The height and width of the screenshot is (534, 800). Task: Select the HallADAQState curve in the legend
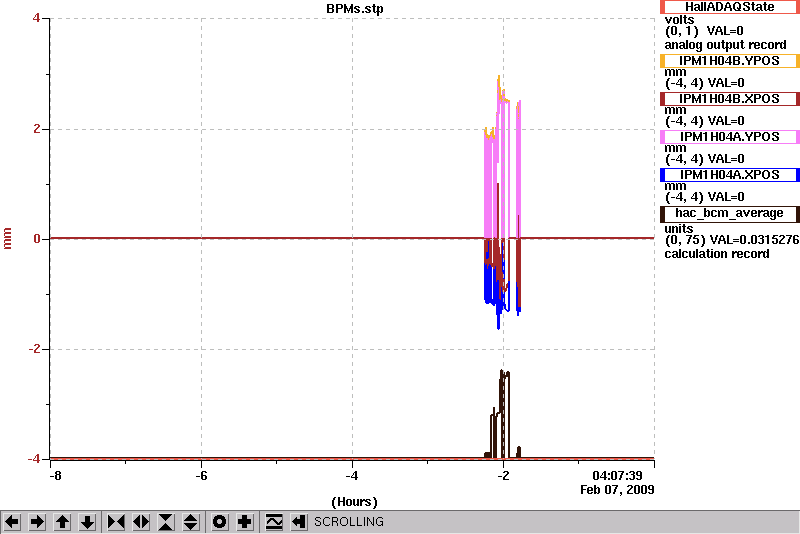(x=730, y=7)
